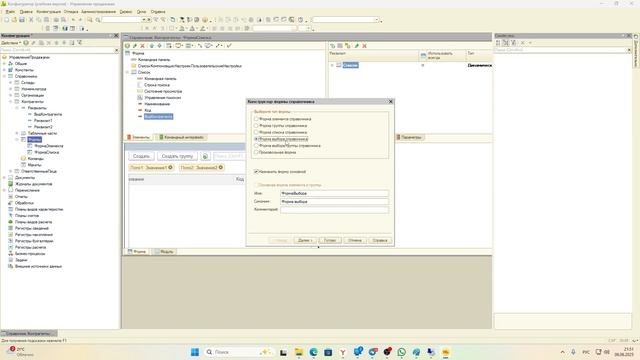Collapse the "Справочники" tree node
The height and width of the screenshot is (360, 640).
(4, 76)
